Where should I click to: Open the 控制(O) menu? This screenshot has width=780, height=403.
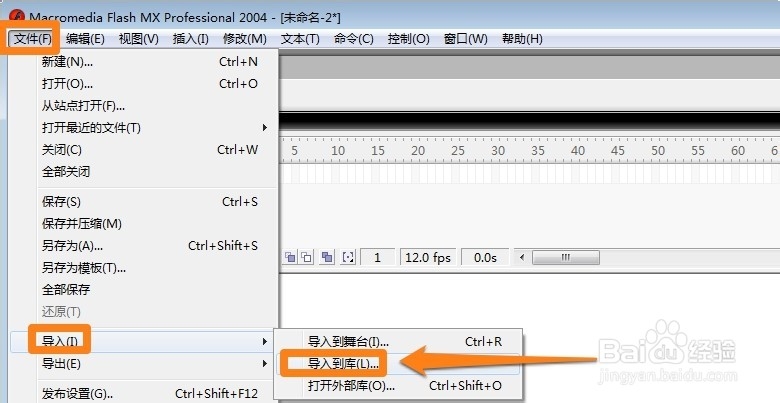[408, 39]
